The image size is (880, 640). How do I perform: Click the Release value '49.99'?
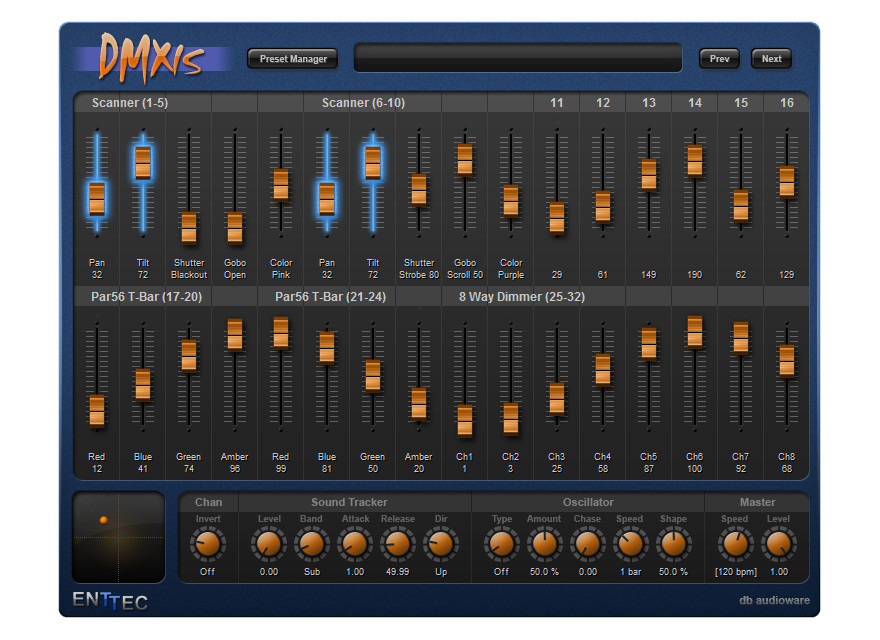(397, 572)
